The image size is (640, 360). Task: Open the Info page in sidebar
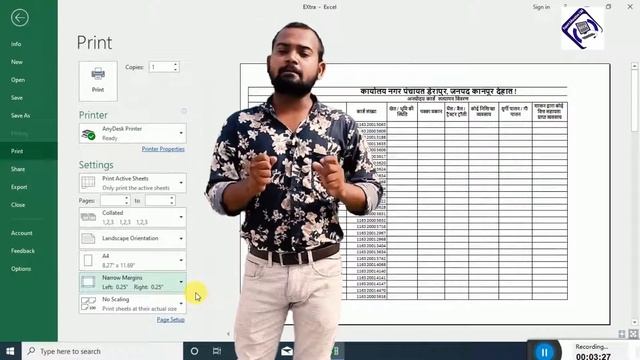[16, 44]
